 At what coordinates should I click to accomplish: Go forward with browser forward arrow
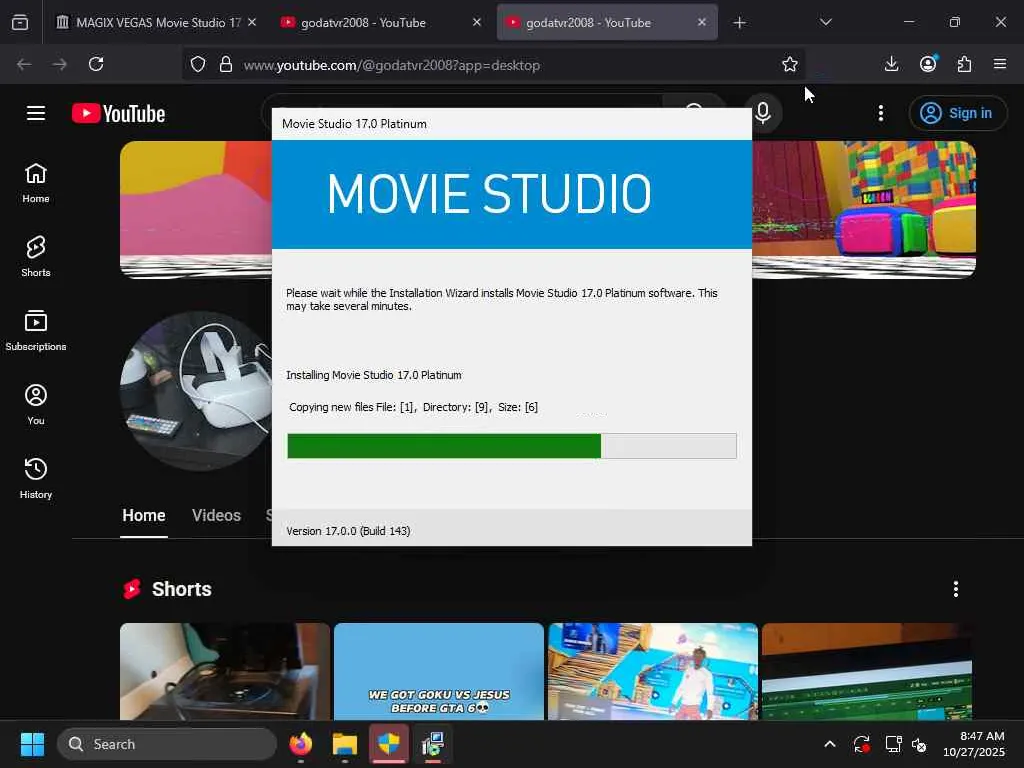[59, 64]
